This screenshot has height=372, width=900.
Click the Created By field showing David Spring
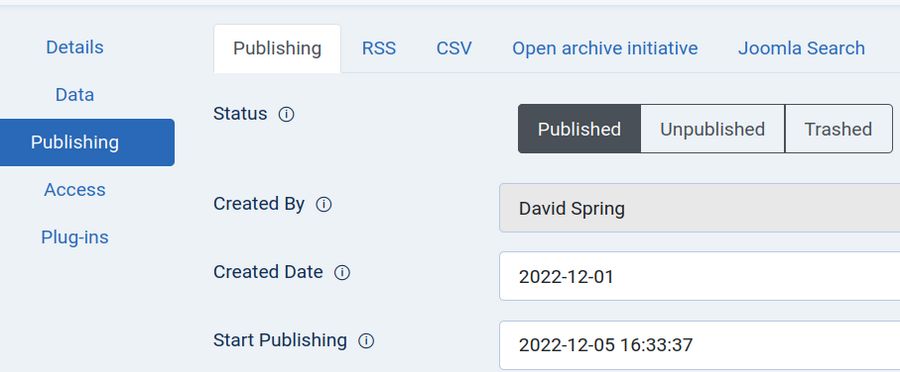(700, 208)
